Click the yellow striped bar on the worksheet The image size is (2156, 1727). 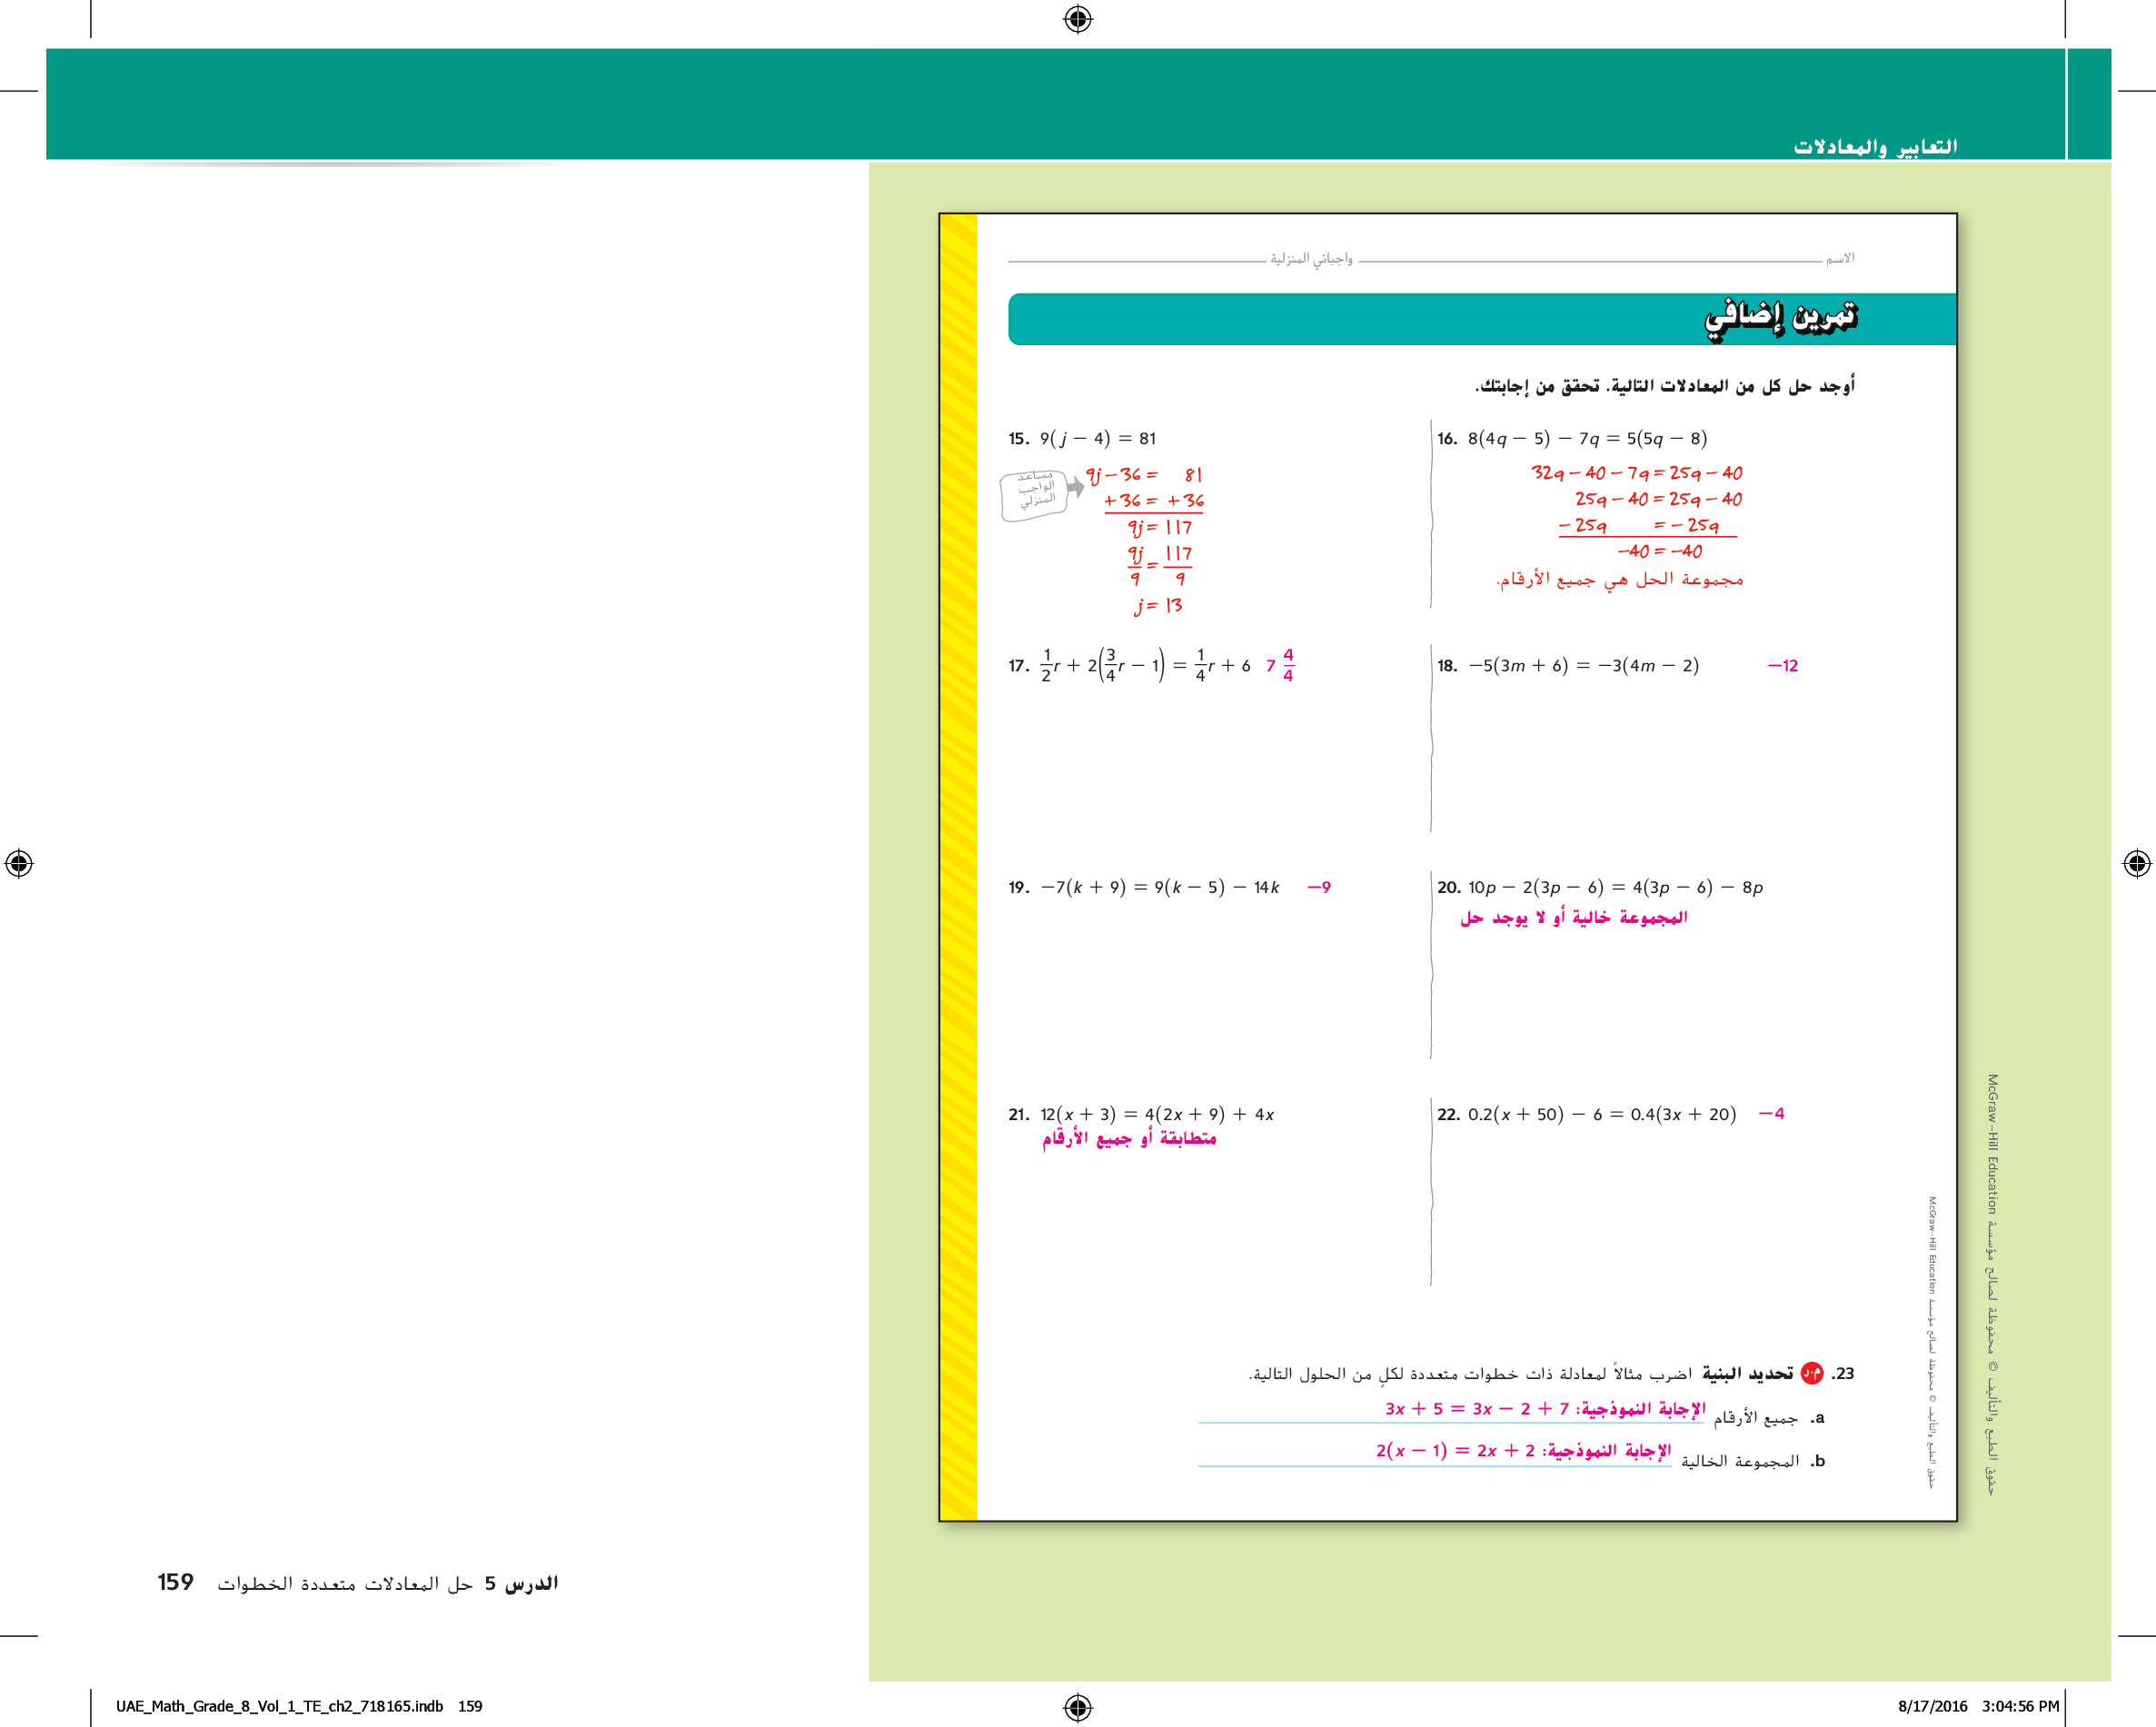(958, 866)
